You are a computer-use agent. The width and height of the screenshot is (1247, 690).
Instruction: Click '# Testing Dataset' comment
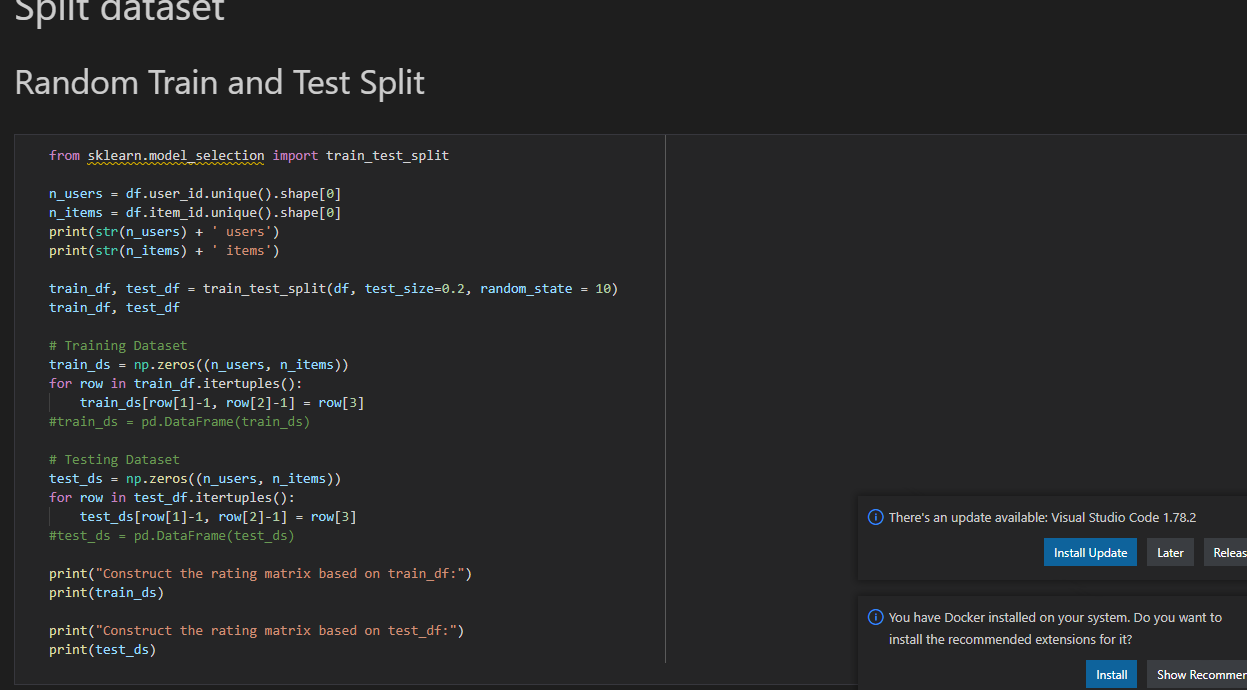point(114,459)
